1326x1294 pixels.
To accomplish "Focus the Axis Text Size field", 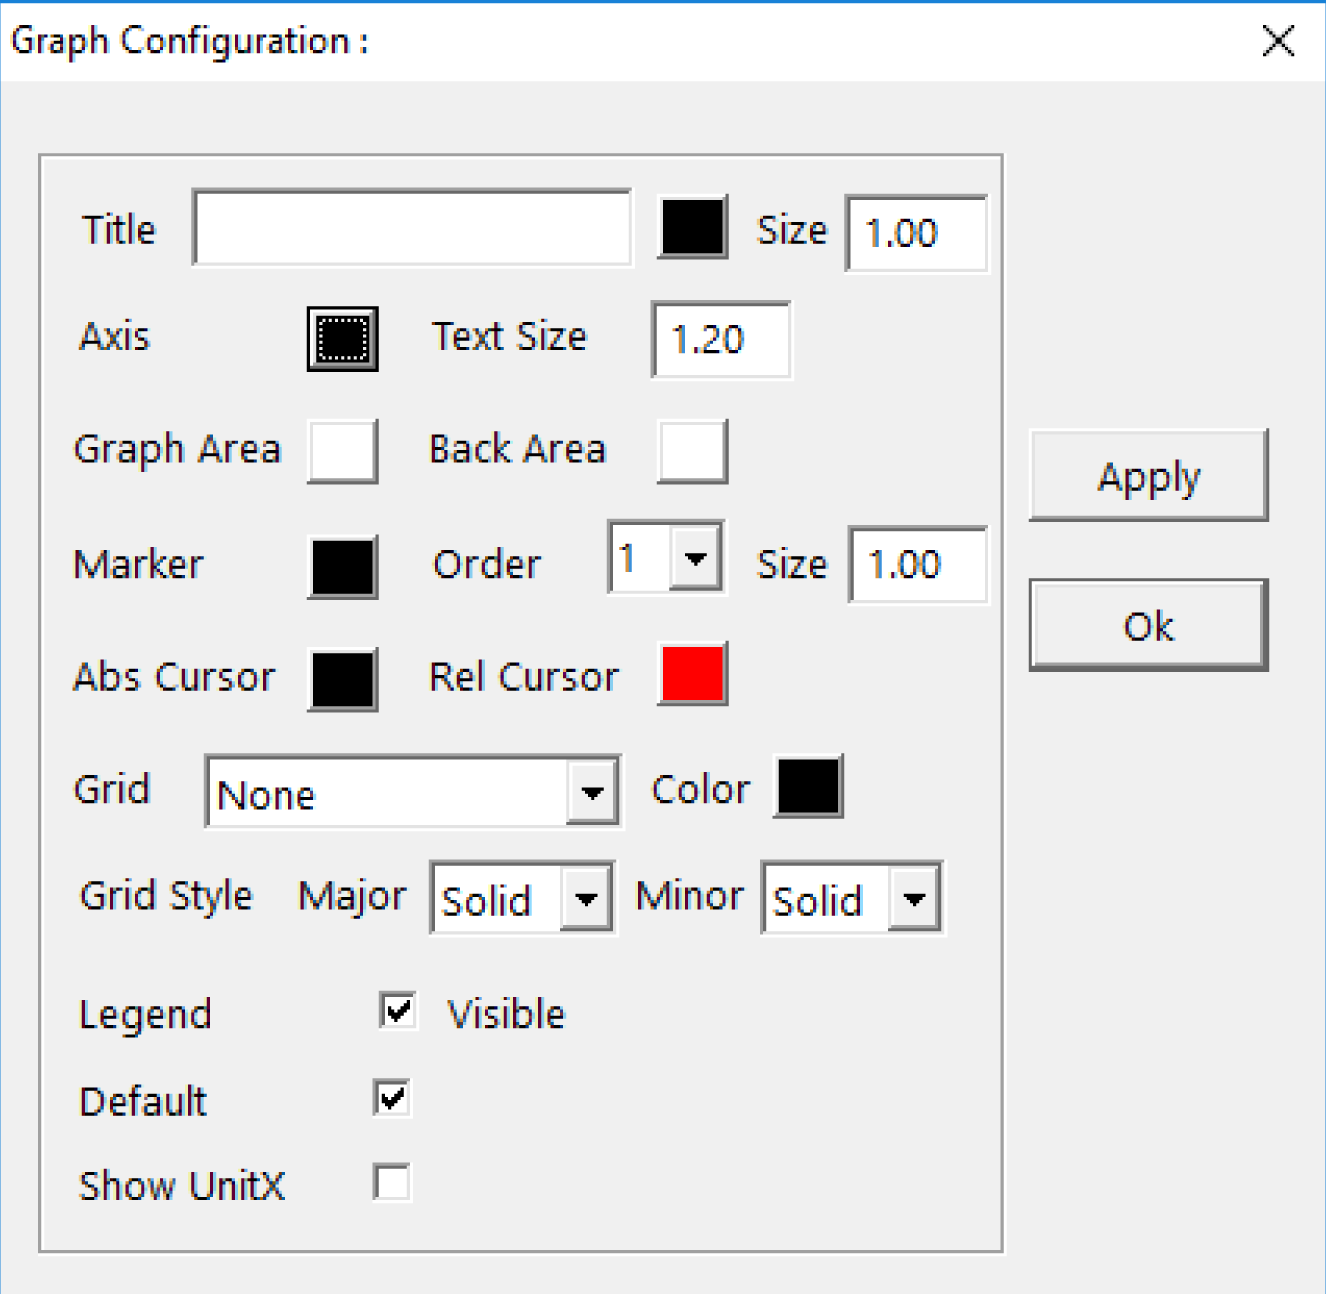I will (x=720, y=340).
